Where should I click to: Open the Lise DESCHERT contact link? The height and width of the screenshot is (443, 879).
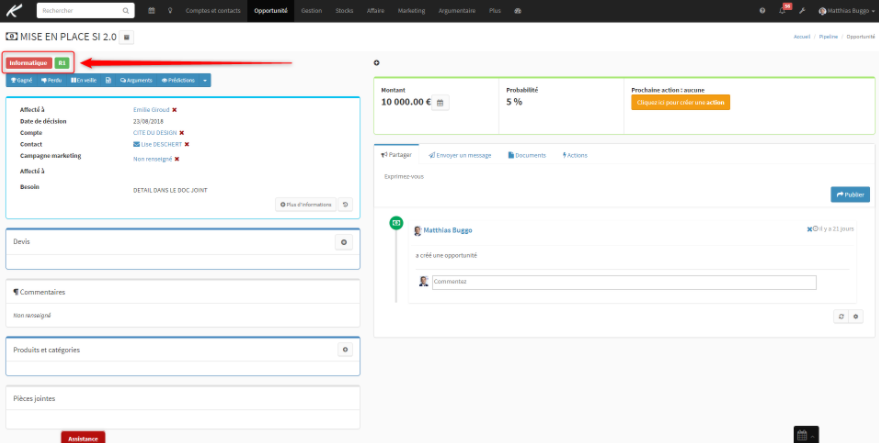point(161,144)
